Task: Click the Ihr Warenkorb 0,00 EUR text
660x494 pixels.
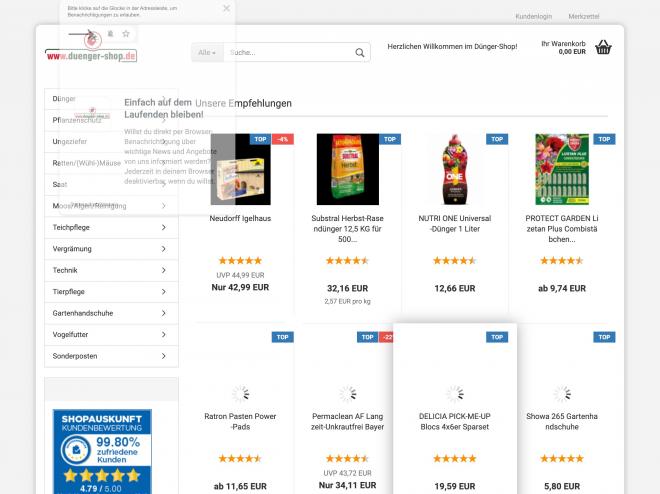Action: point(564,48)
